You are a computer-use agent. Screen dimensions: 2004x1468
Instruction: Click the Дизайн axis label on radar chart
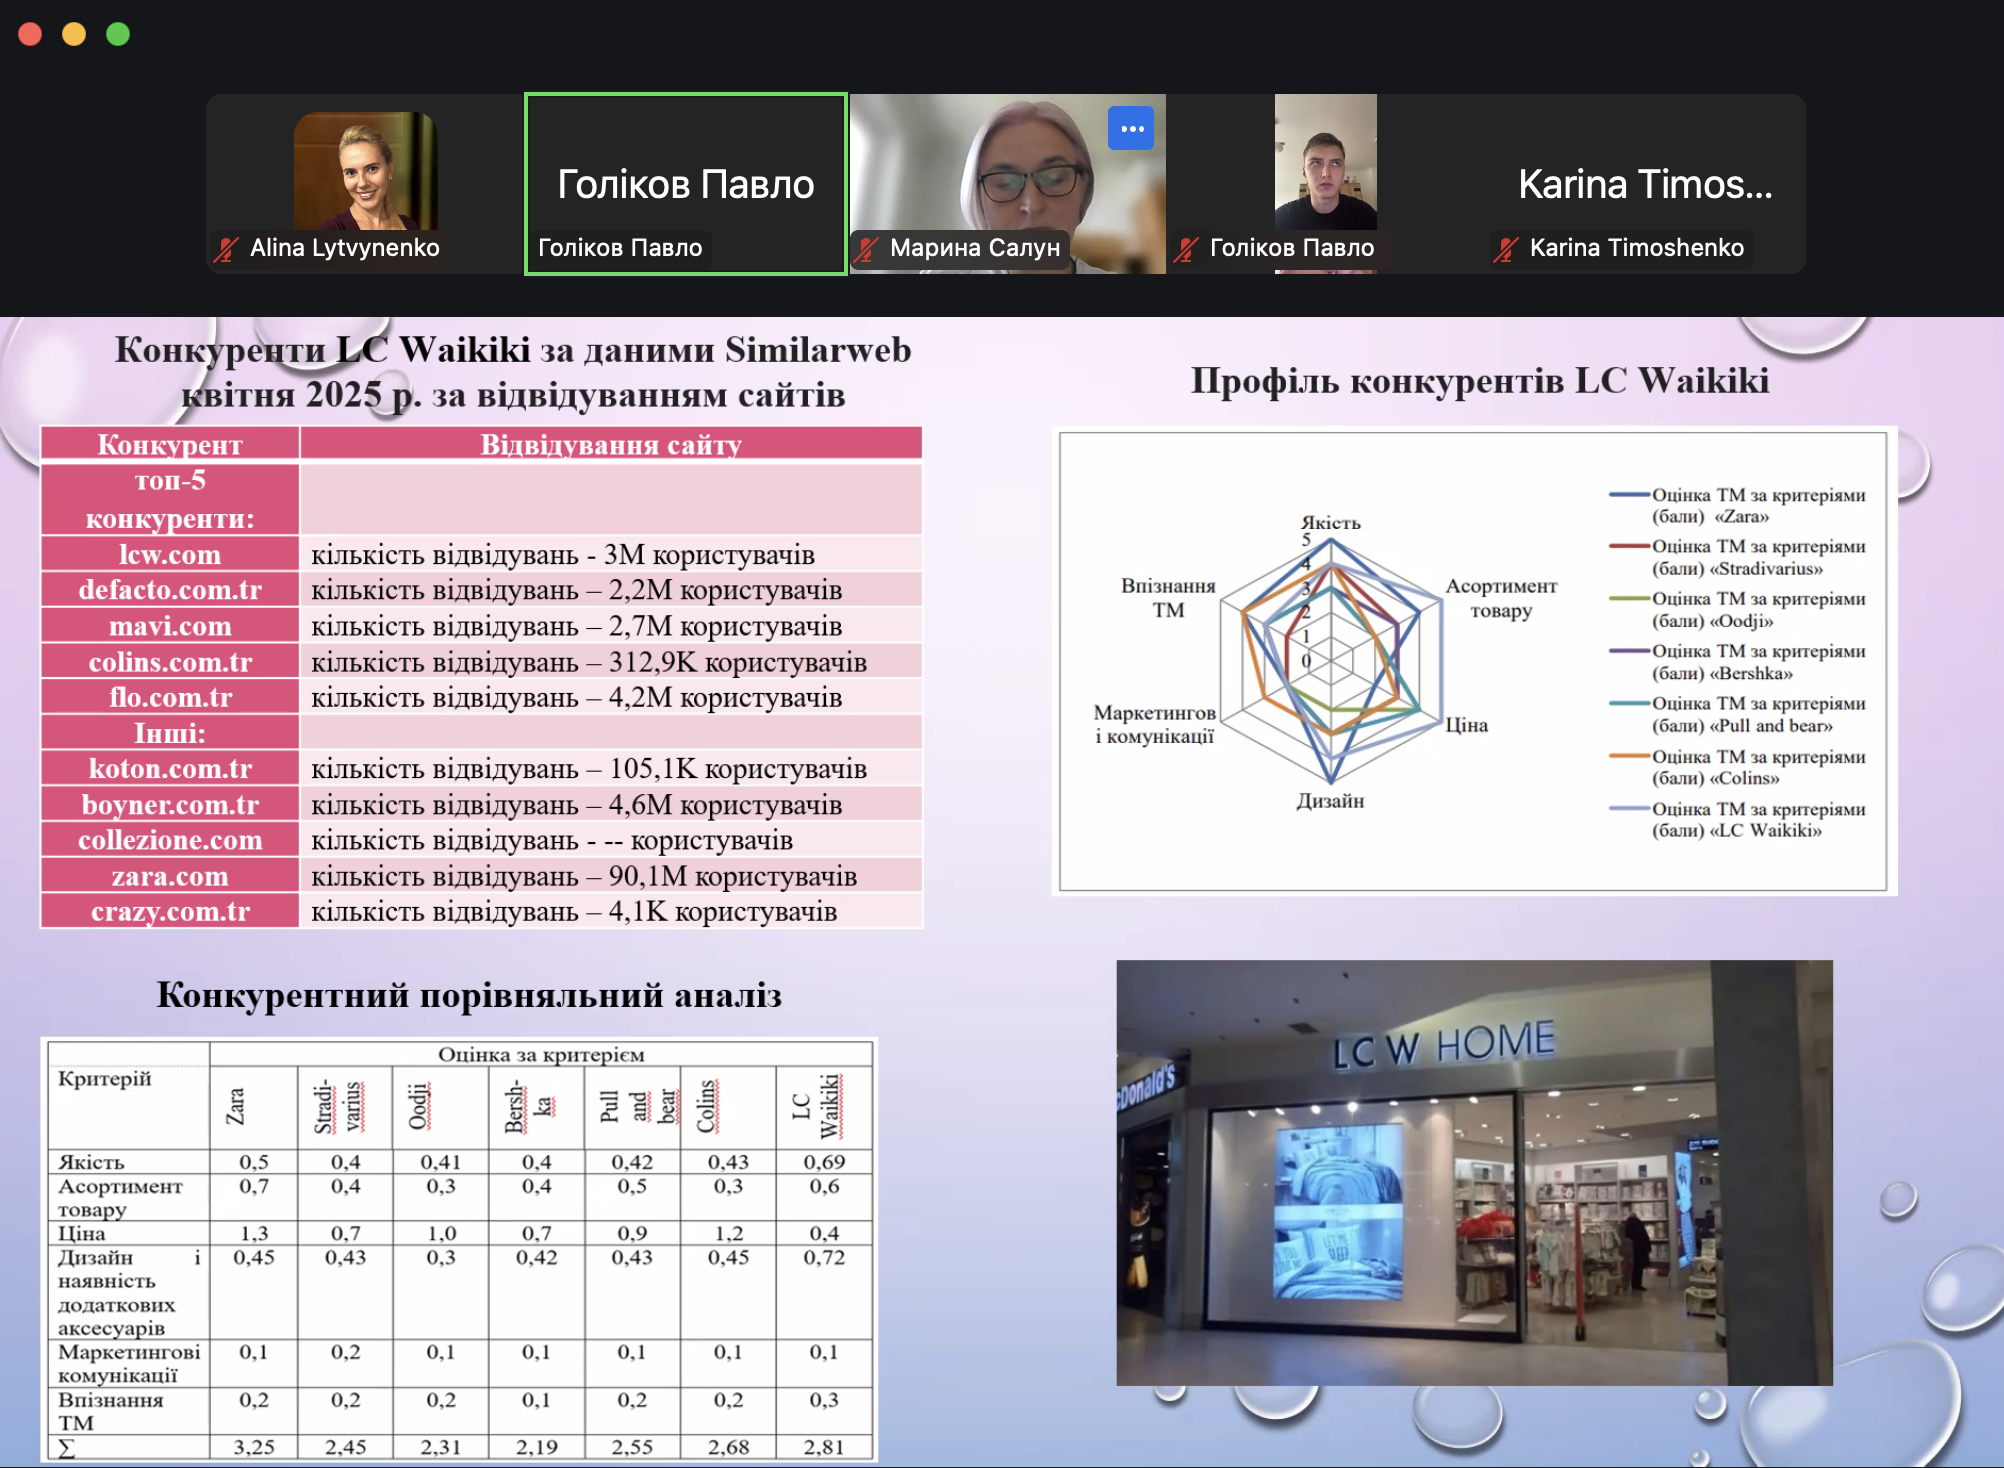pyautogui.click(x=1330, y=800)
